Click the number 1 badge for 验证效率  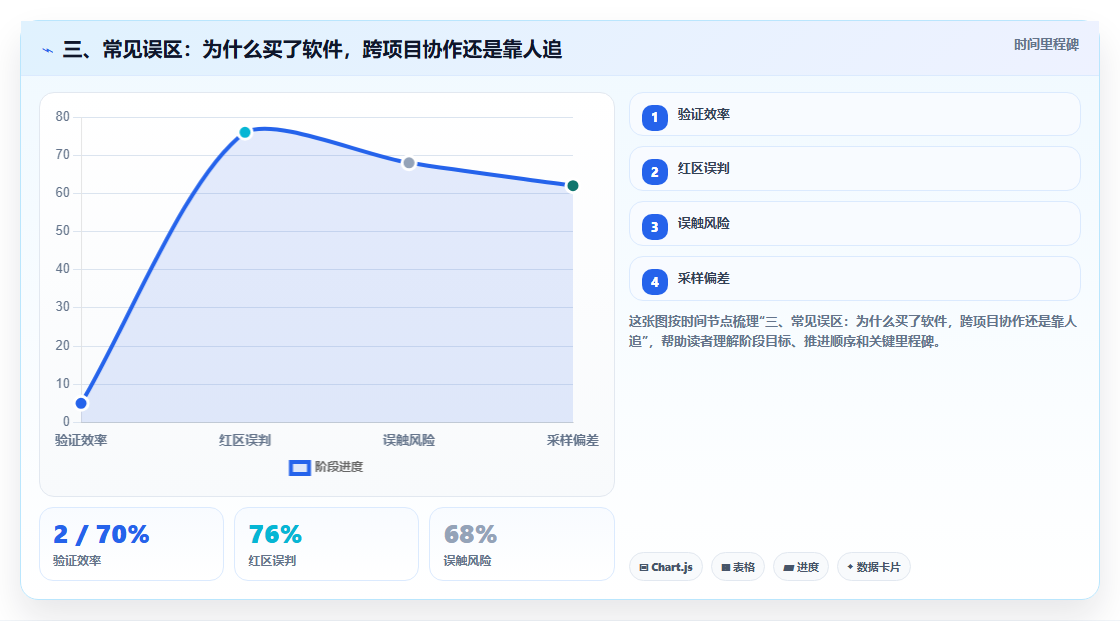click(654, 117)
